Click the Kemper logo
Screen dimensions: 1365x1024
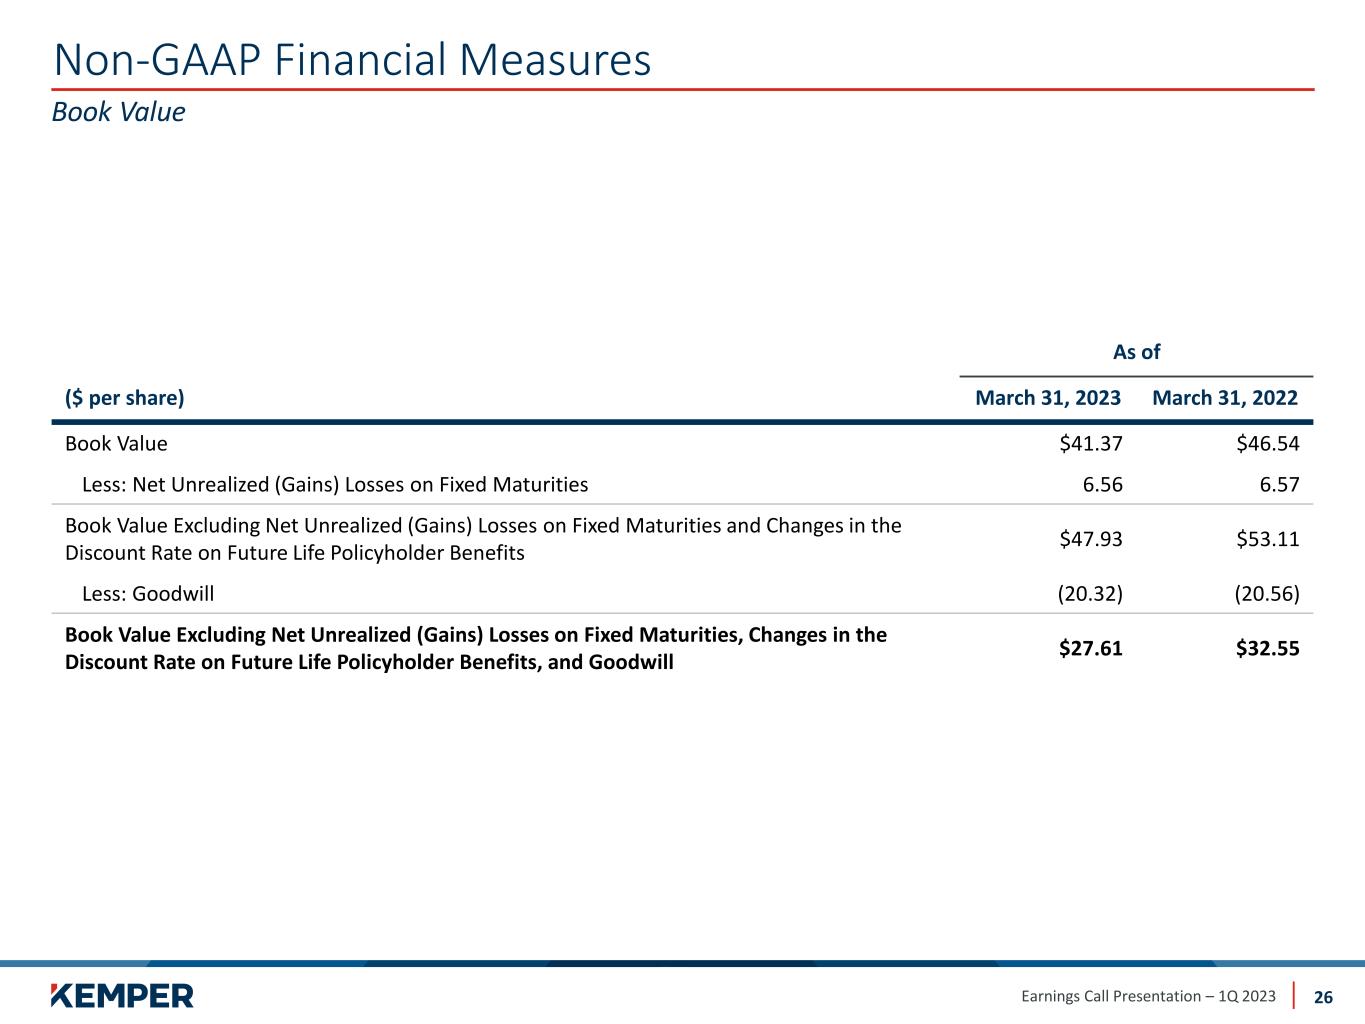click(x=122, y=995)
